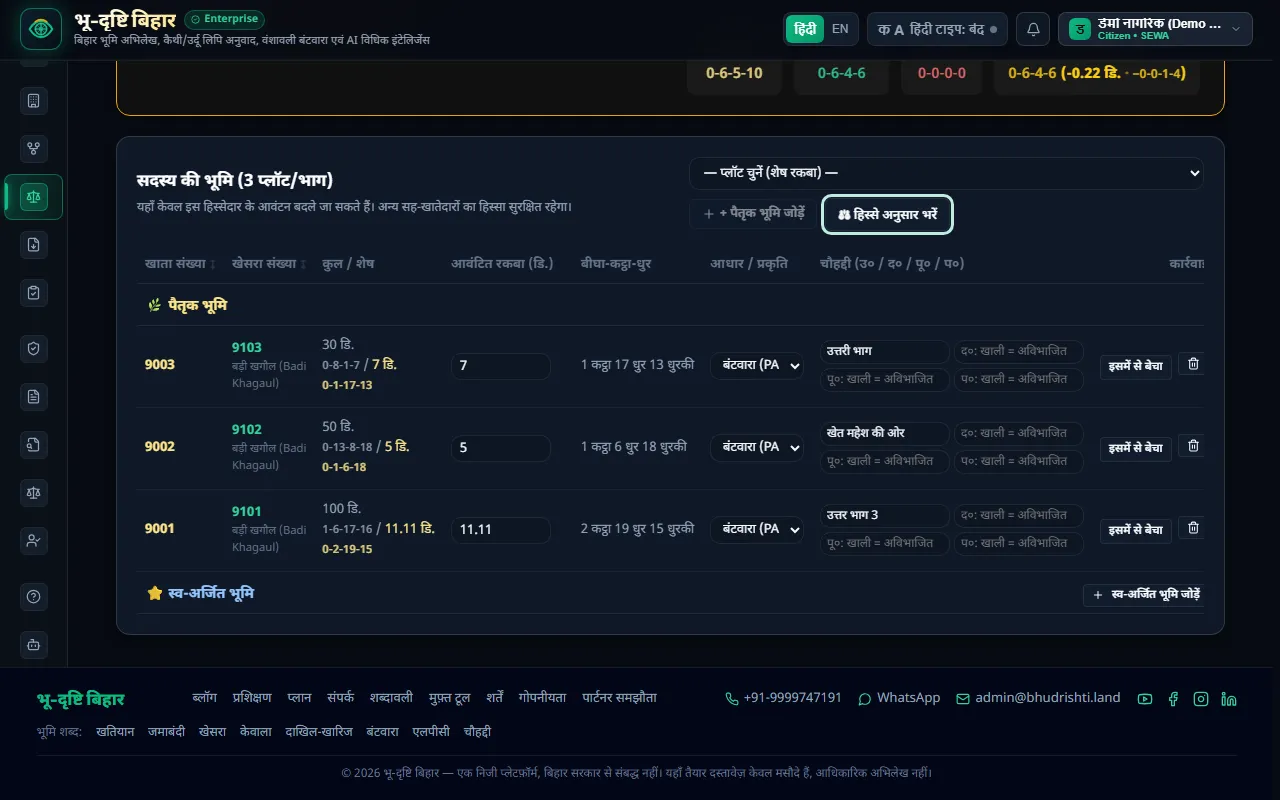
Task: Open the text document sidebar icon
Action: (x=34, y=397)
